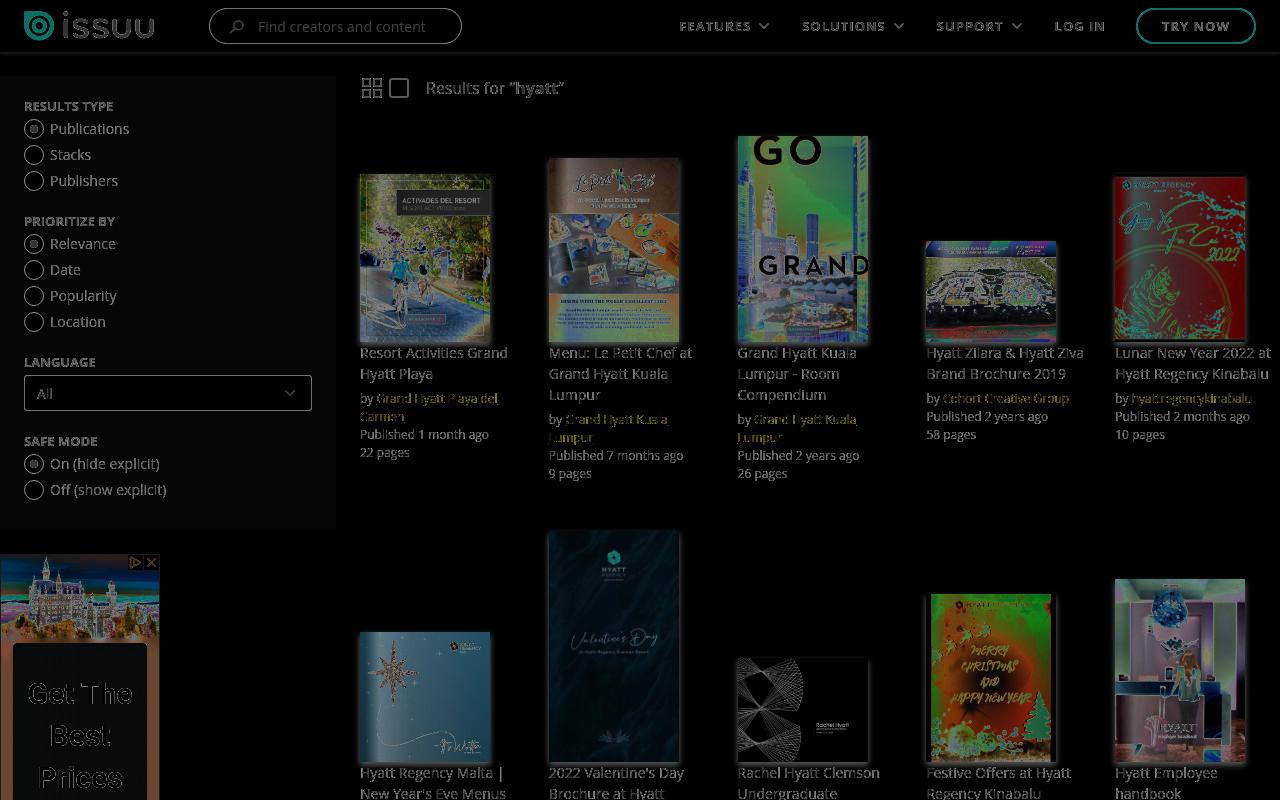Open 2022 Valentine's Day brochure cover

click(614, 647)
